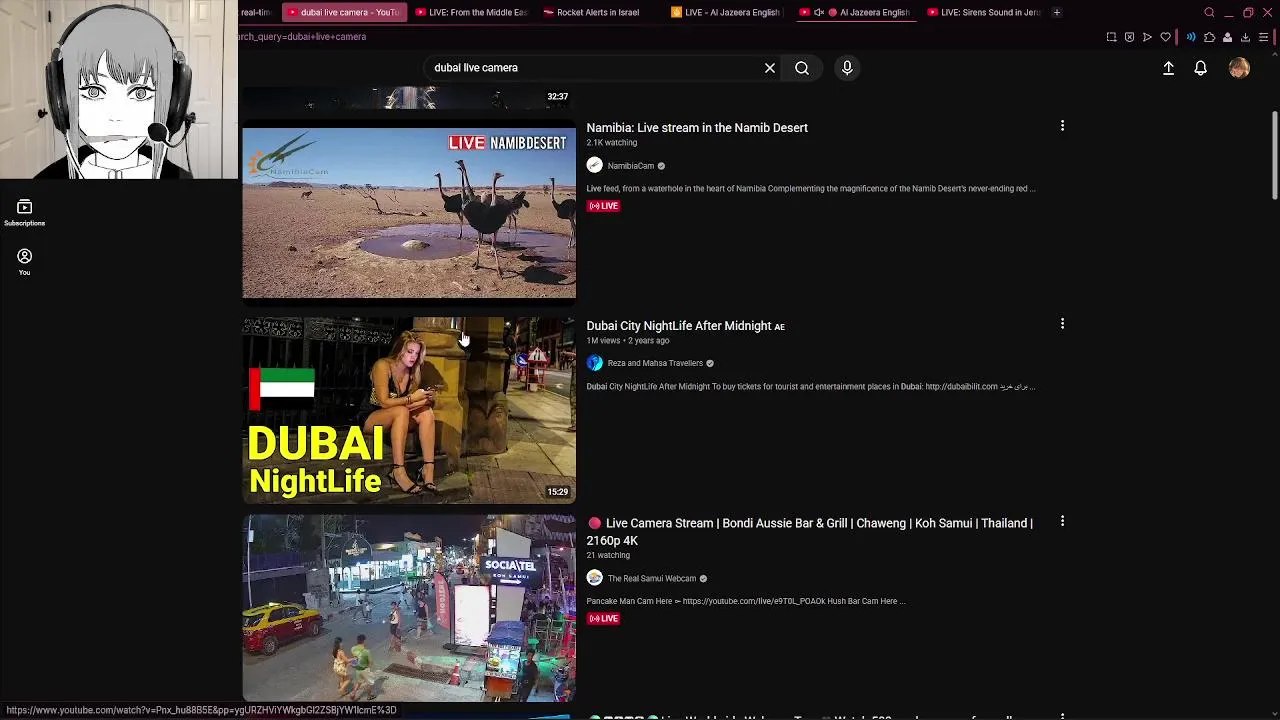
Task: Open a new browser tab with plus
Action: click(x=1056, y=12)
